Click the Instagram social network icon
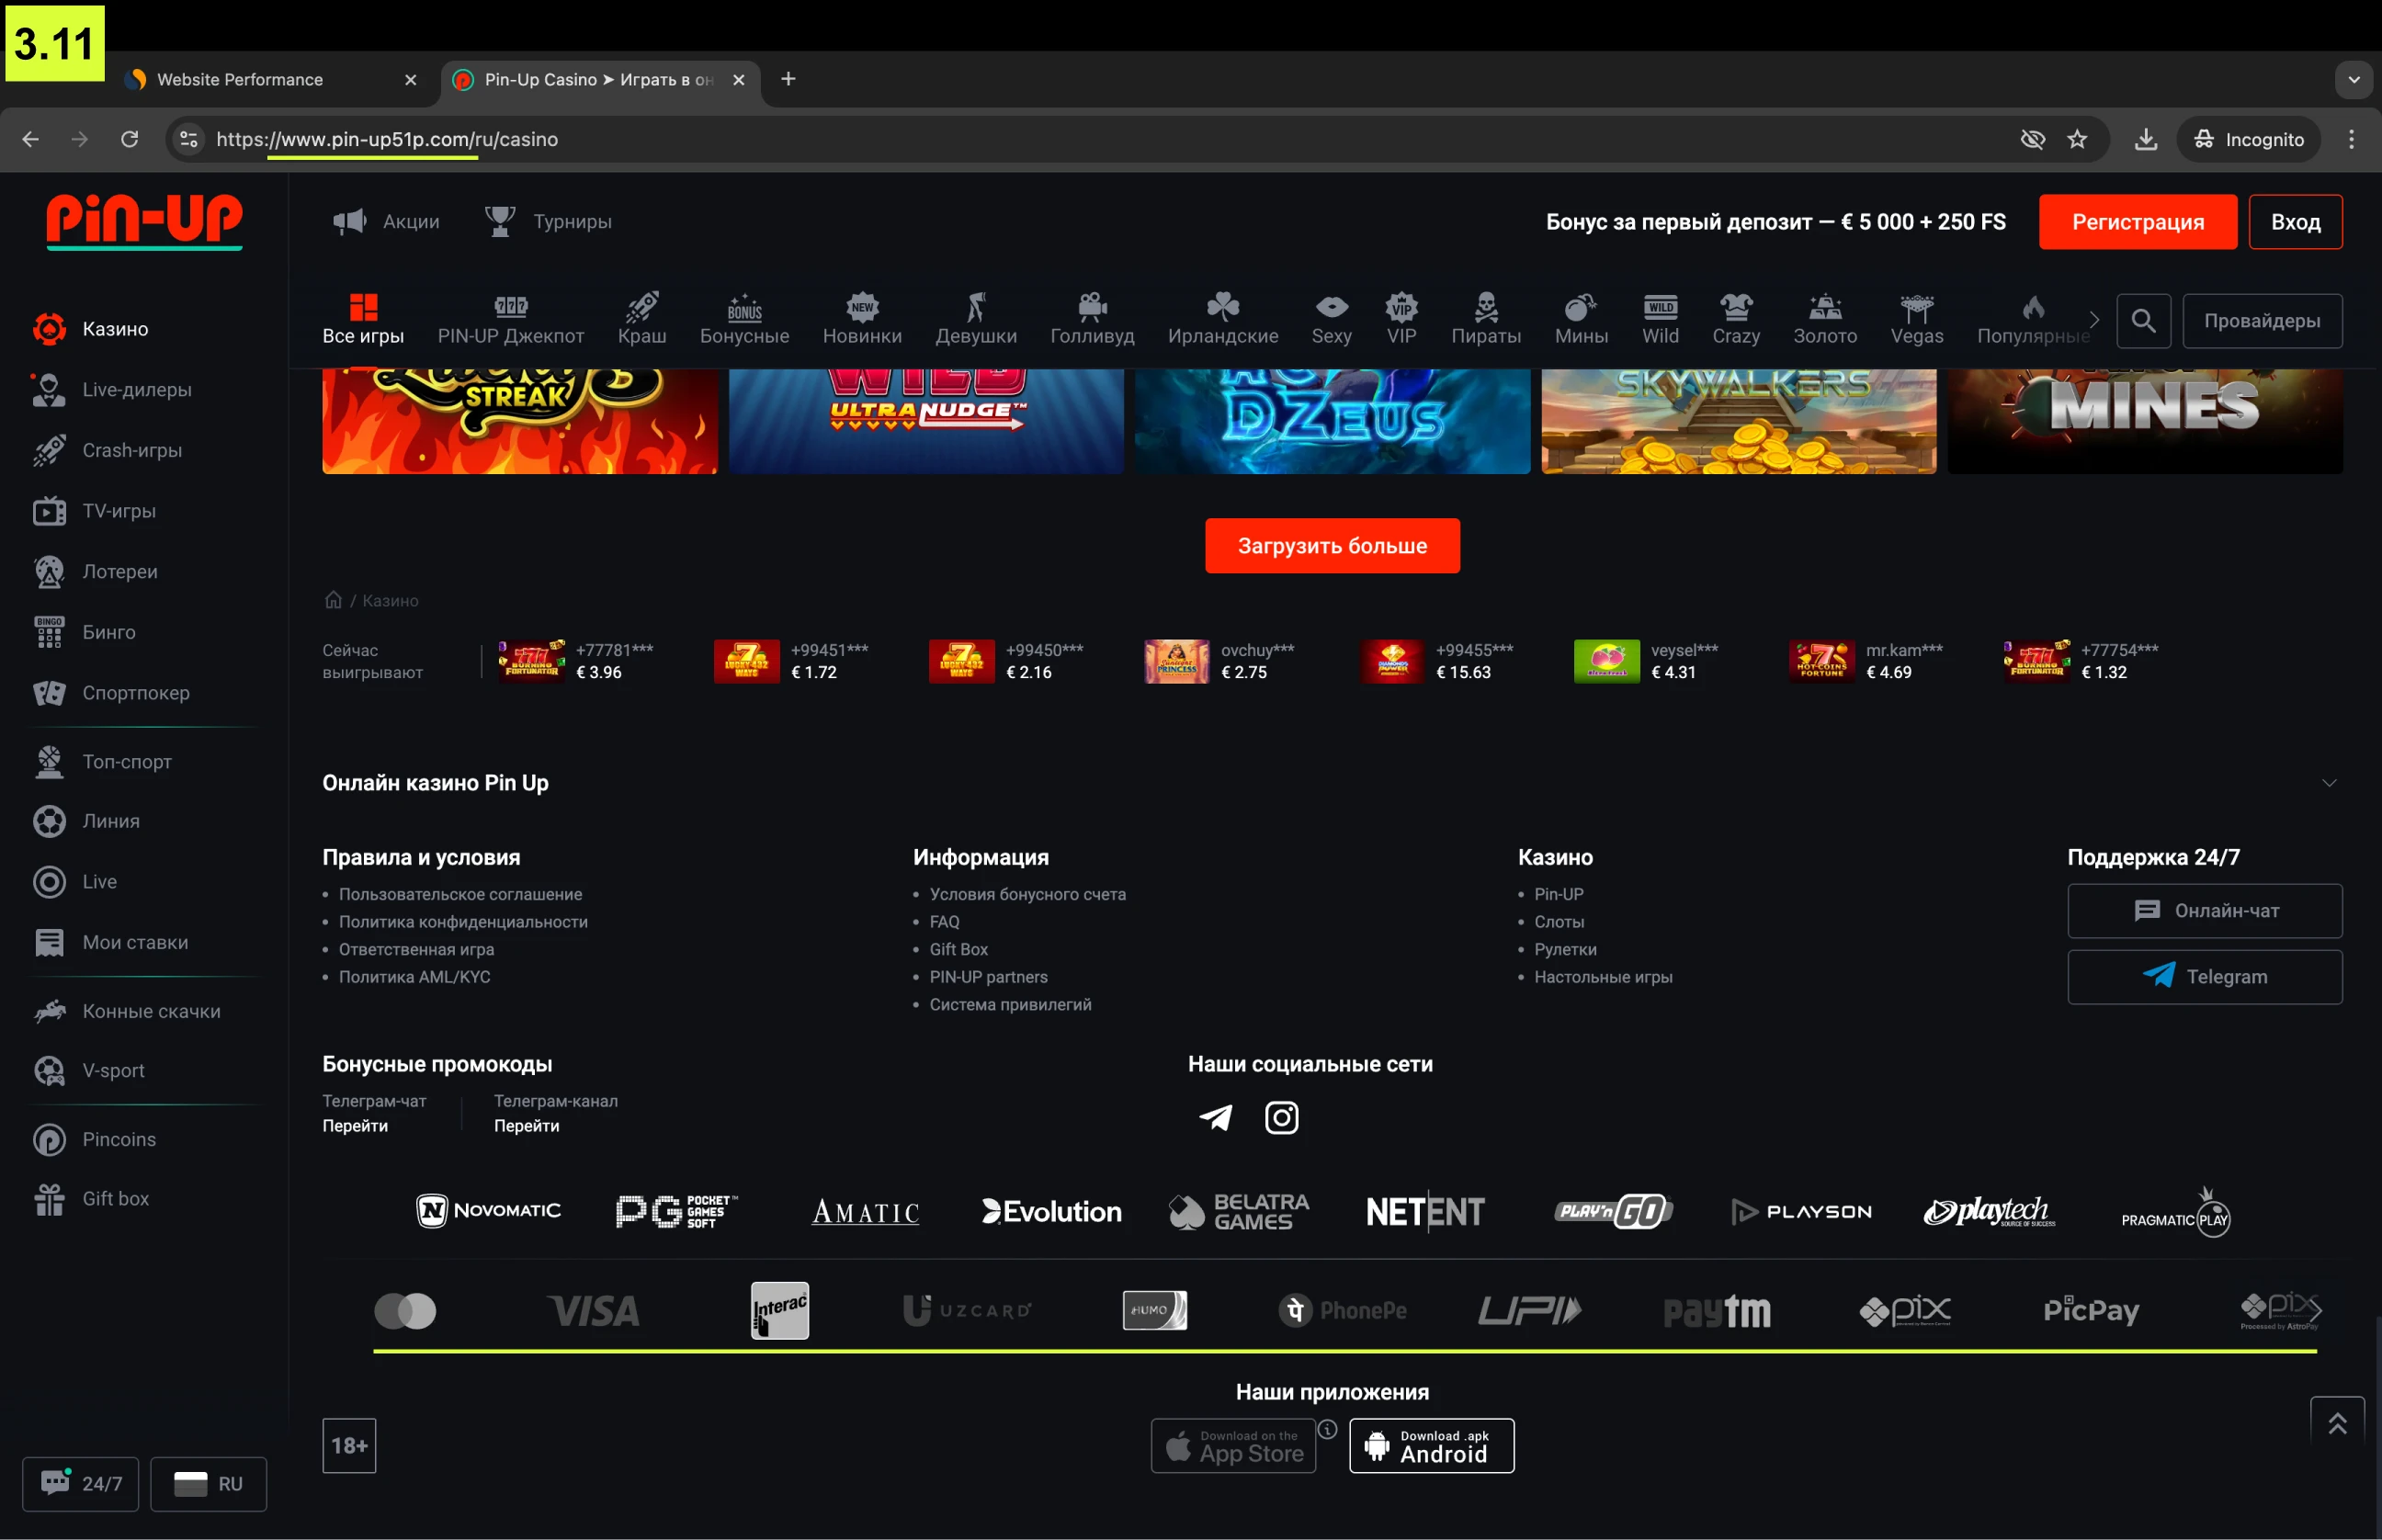Image resolution: width=2382 pixels, height=1540 pixels. pos(1281,1117)
